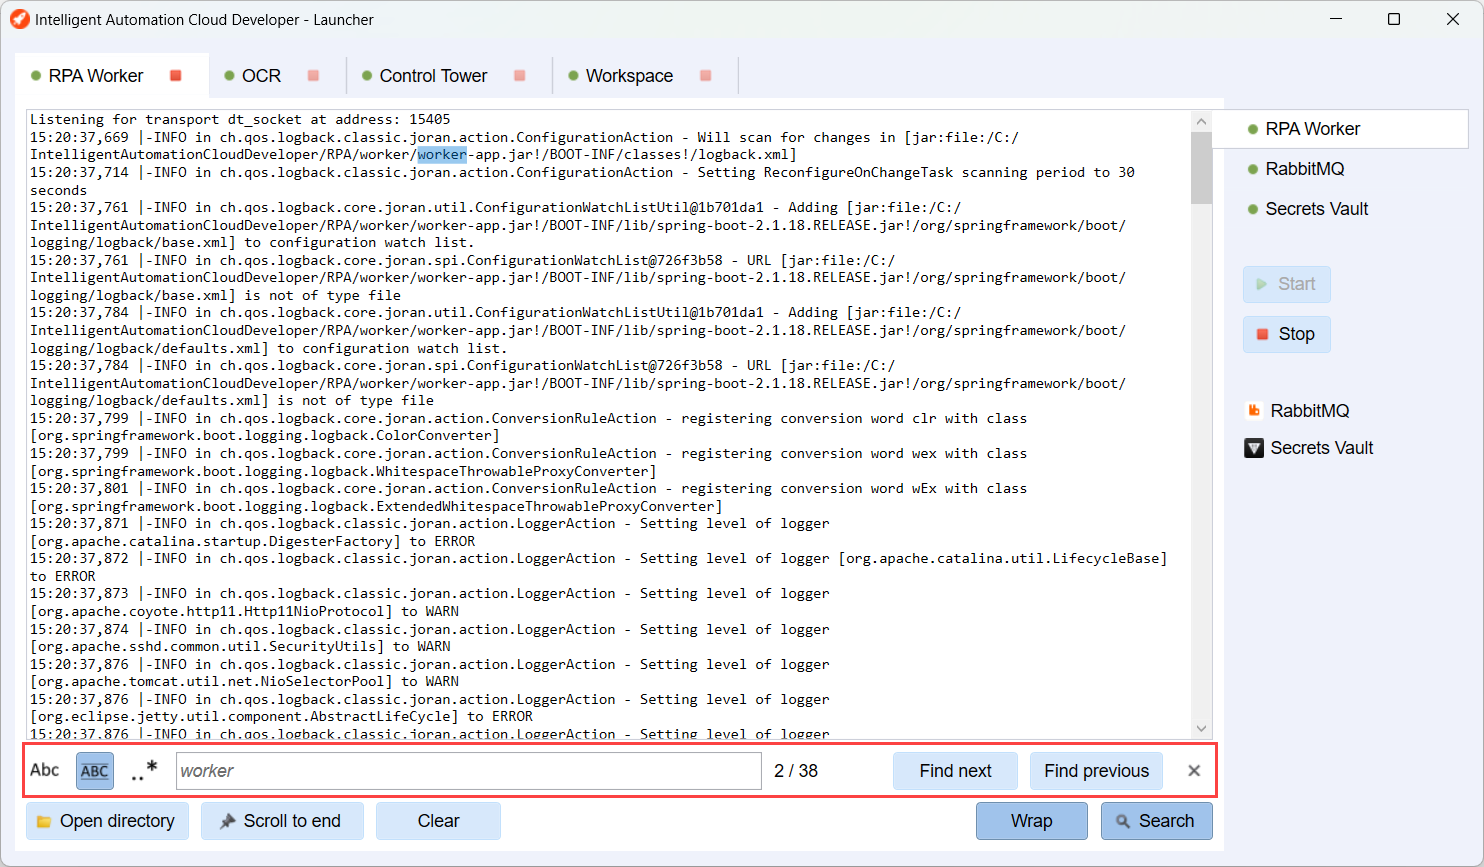Click Find previous

(1096, 771)
